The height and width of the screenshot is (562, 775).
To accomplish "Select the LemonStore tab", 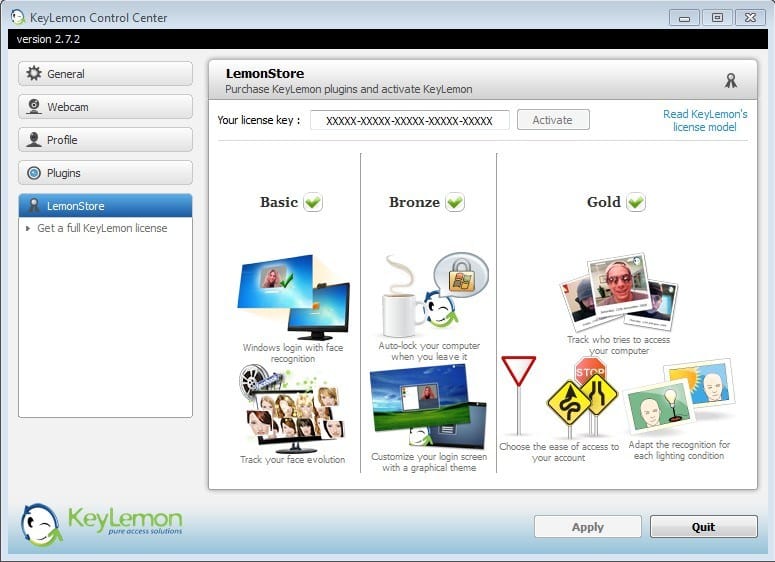I will click(x=105, y=206).
